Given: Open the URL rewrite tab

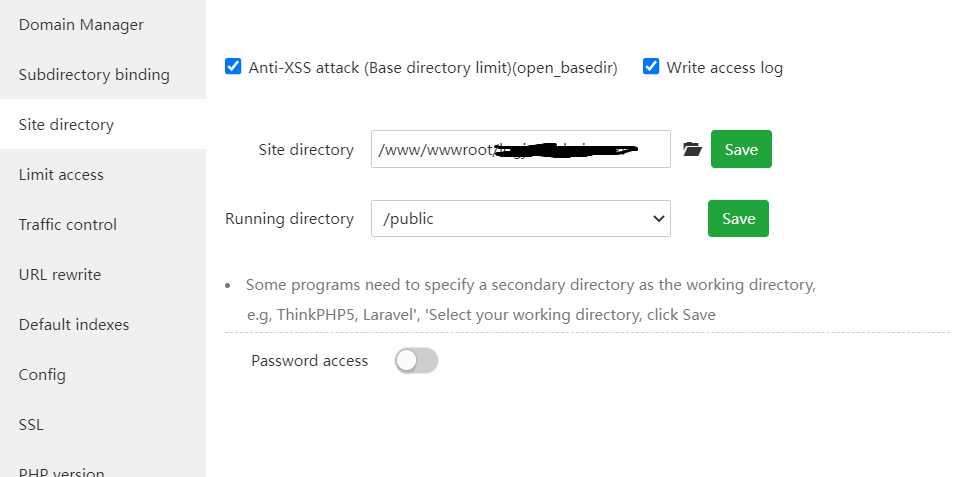Looking at the screenshot, I should (60, 274).
